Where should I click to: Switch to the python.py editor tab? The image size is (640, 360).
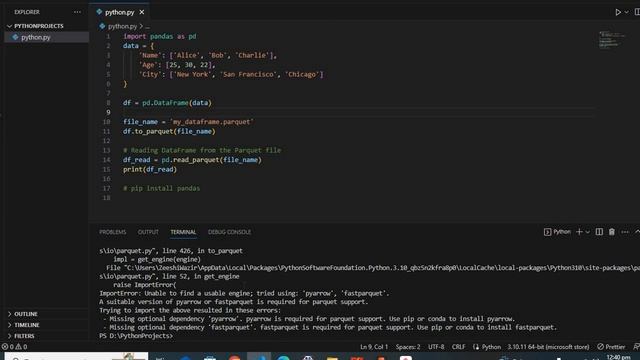[x=119, y=12]
